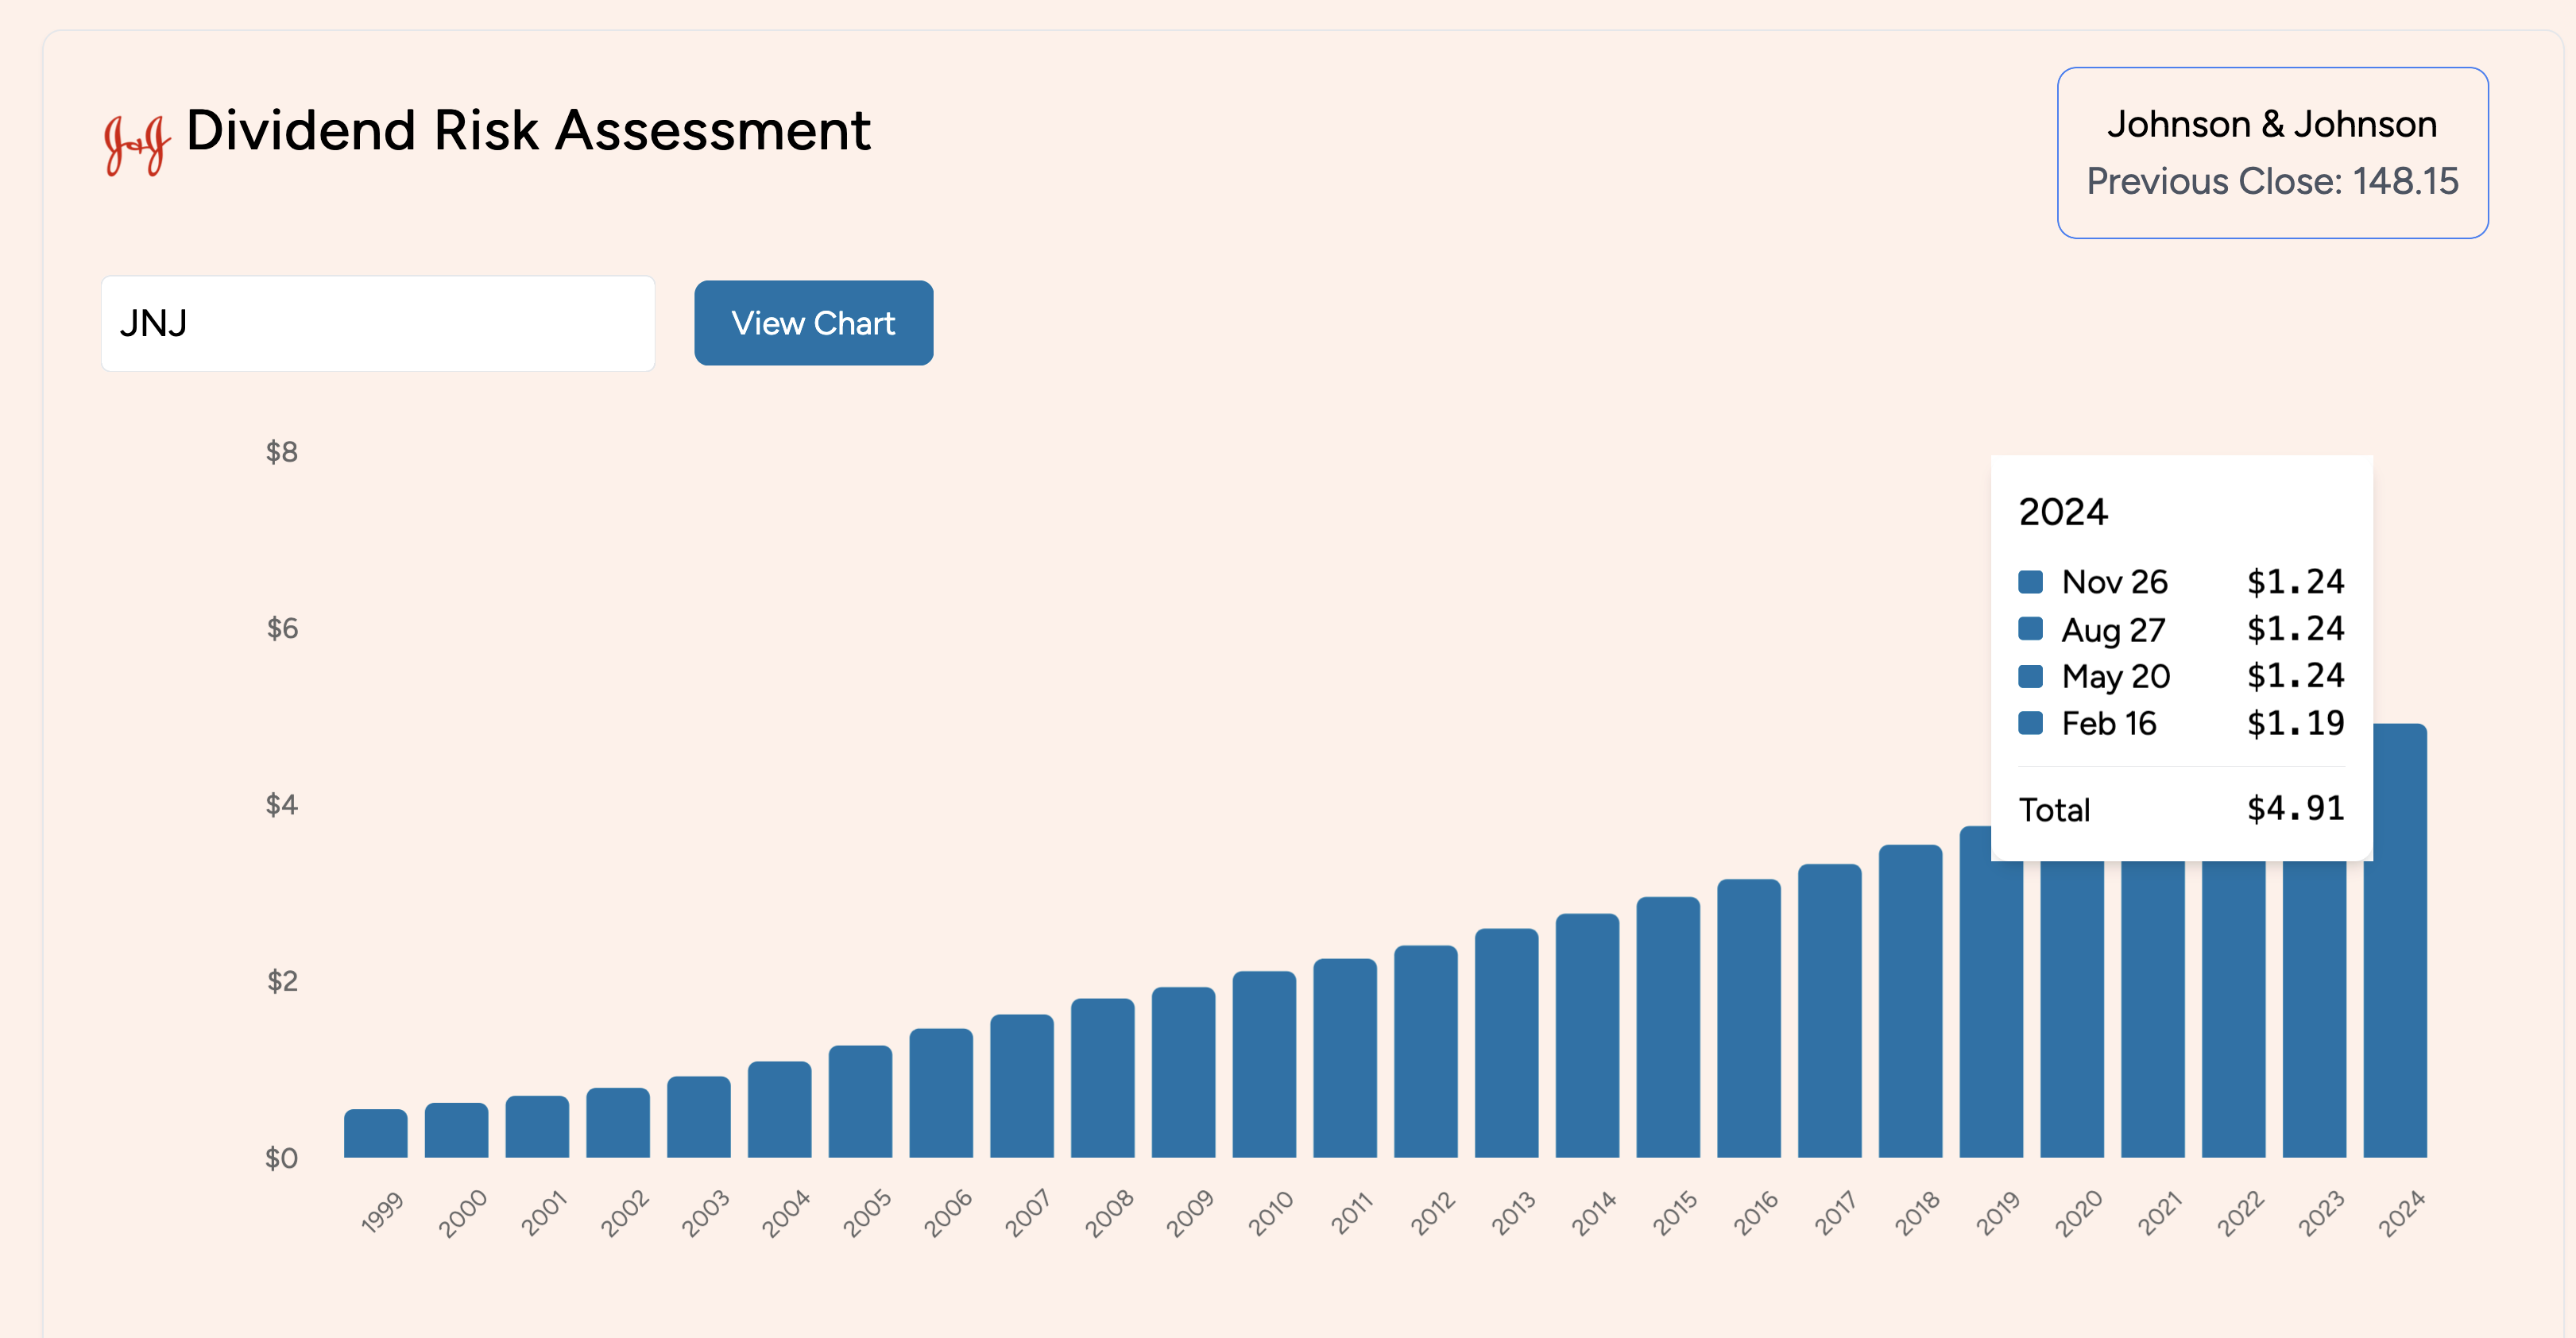This screenshot has width=2576, height=1338.
Task: Click the Dividend Risk Assessment heading
Action: click(x=528, y=131)
